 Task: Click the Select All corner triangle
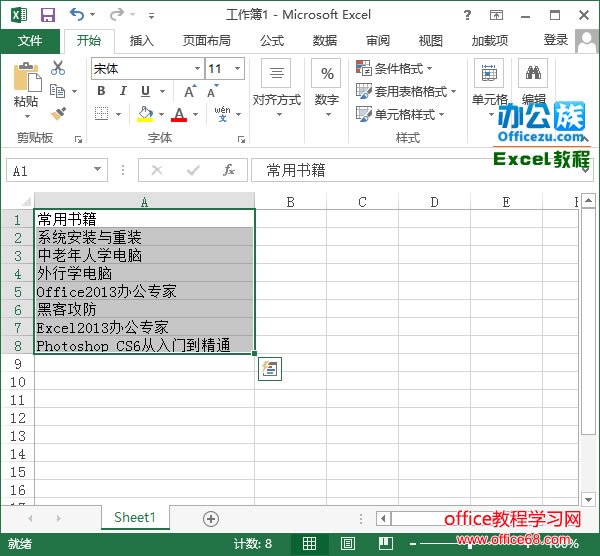coord(26,201)
